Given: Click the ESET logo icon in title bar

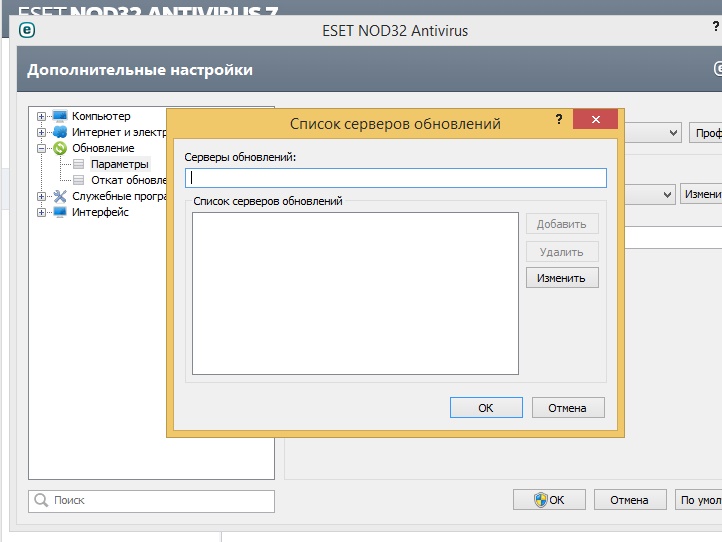Looking at the screenshot, I should (x=27, y=30).
